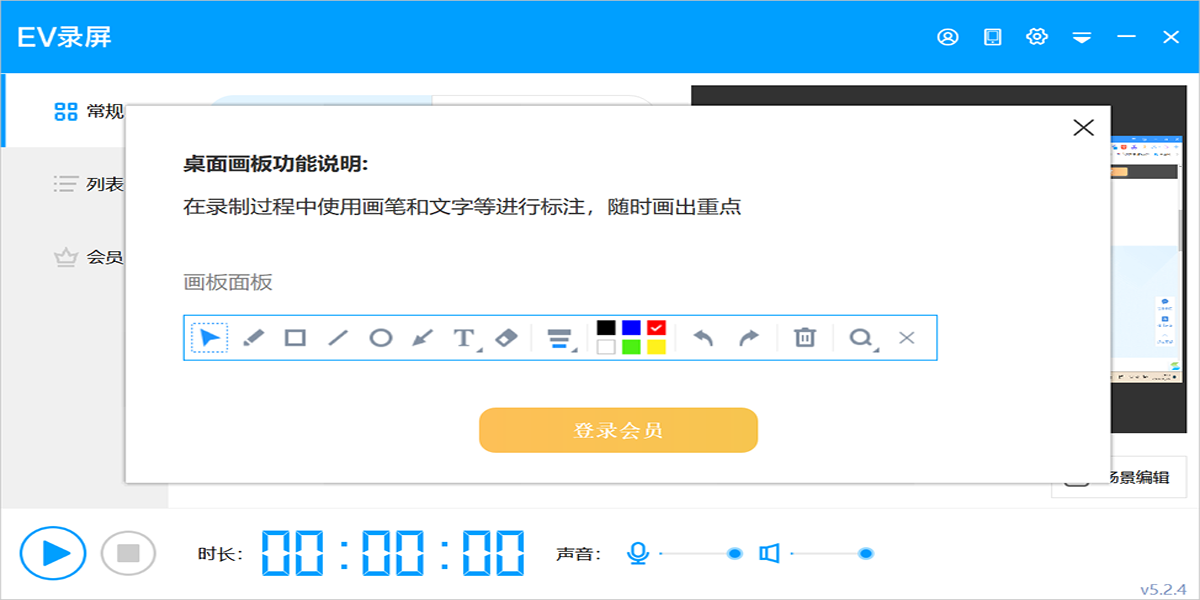Toggle the selection pointer tool

coord(210,338)
